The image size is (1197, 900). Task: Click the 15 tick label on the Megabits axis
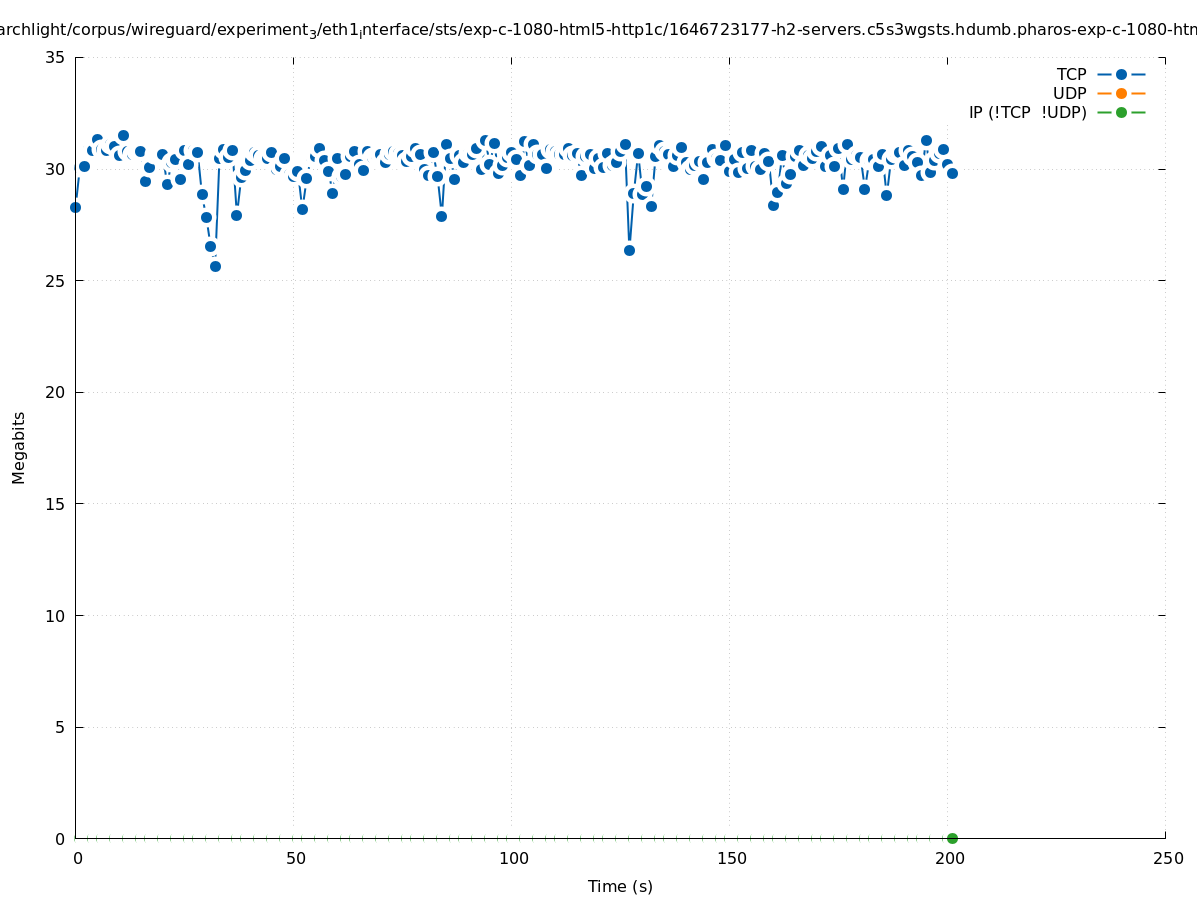coord(54,504)
